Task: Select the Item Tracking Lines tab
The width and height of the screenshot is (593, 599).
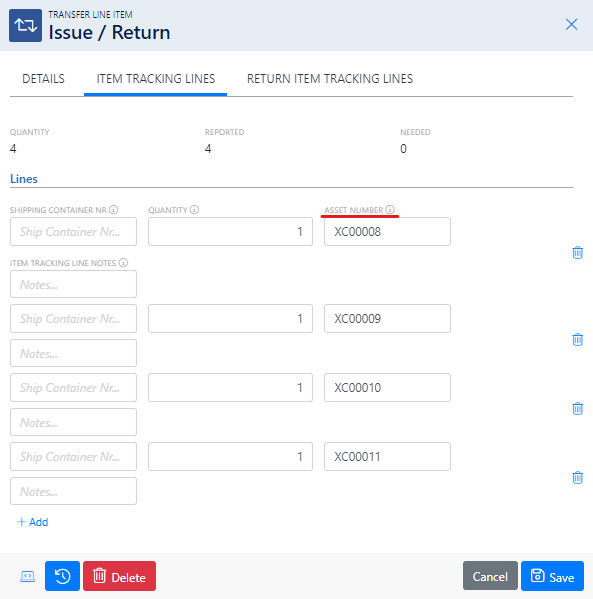Action: [156, 79]
